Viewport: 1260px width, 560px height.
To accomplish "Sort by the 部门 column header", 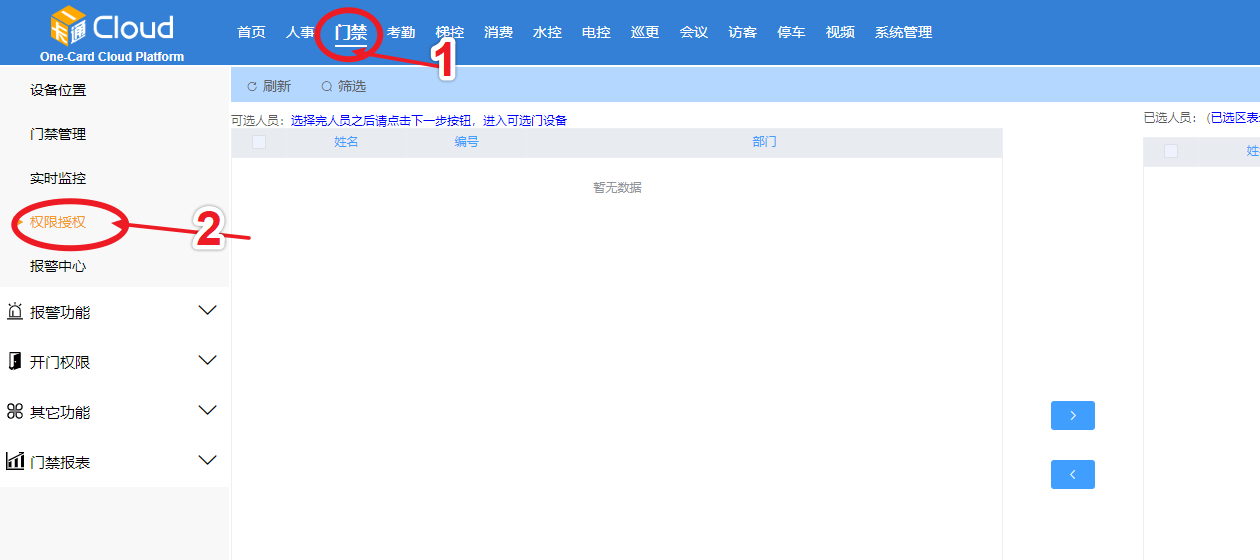I will (x=764, y=142).
